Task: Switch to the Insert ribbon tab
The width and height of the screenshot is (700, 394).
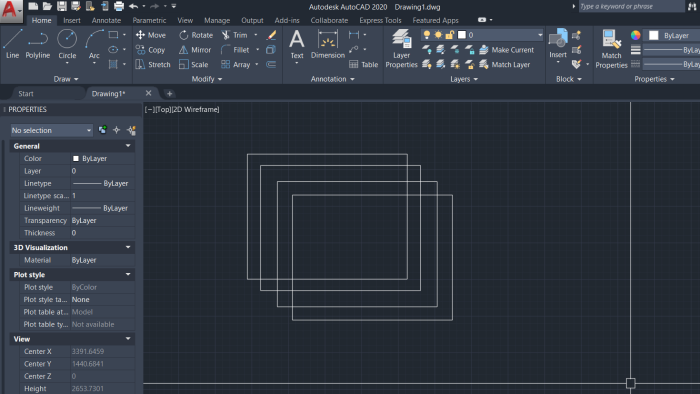Action: tap(71, 21)
